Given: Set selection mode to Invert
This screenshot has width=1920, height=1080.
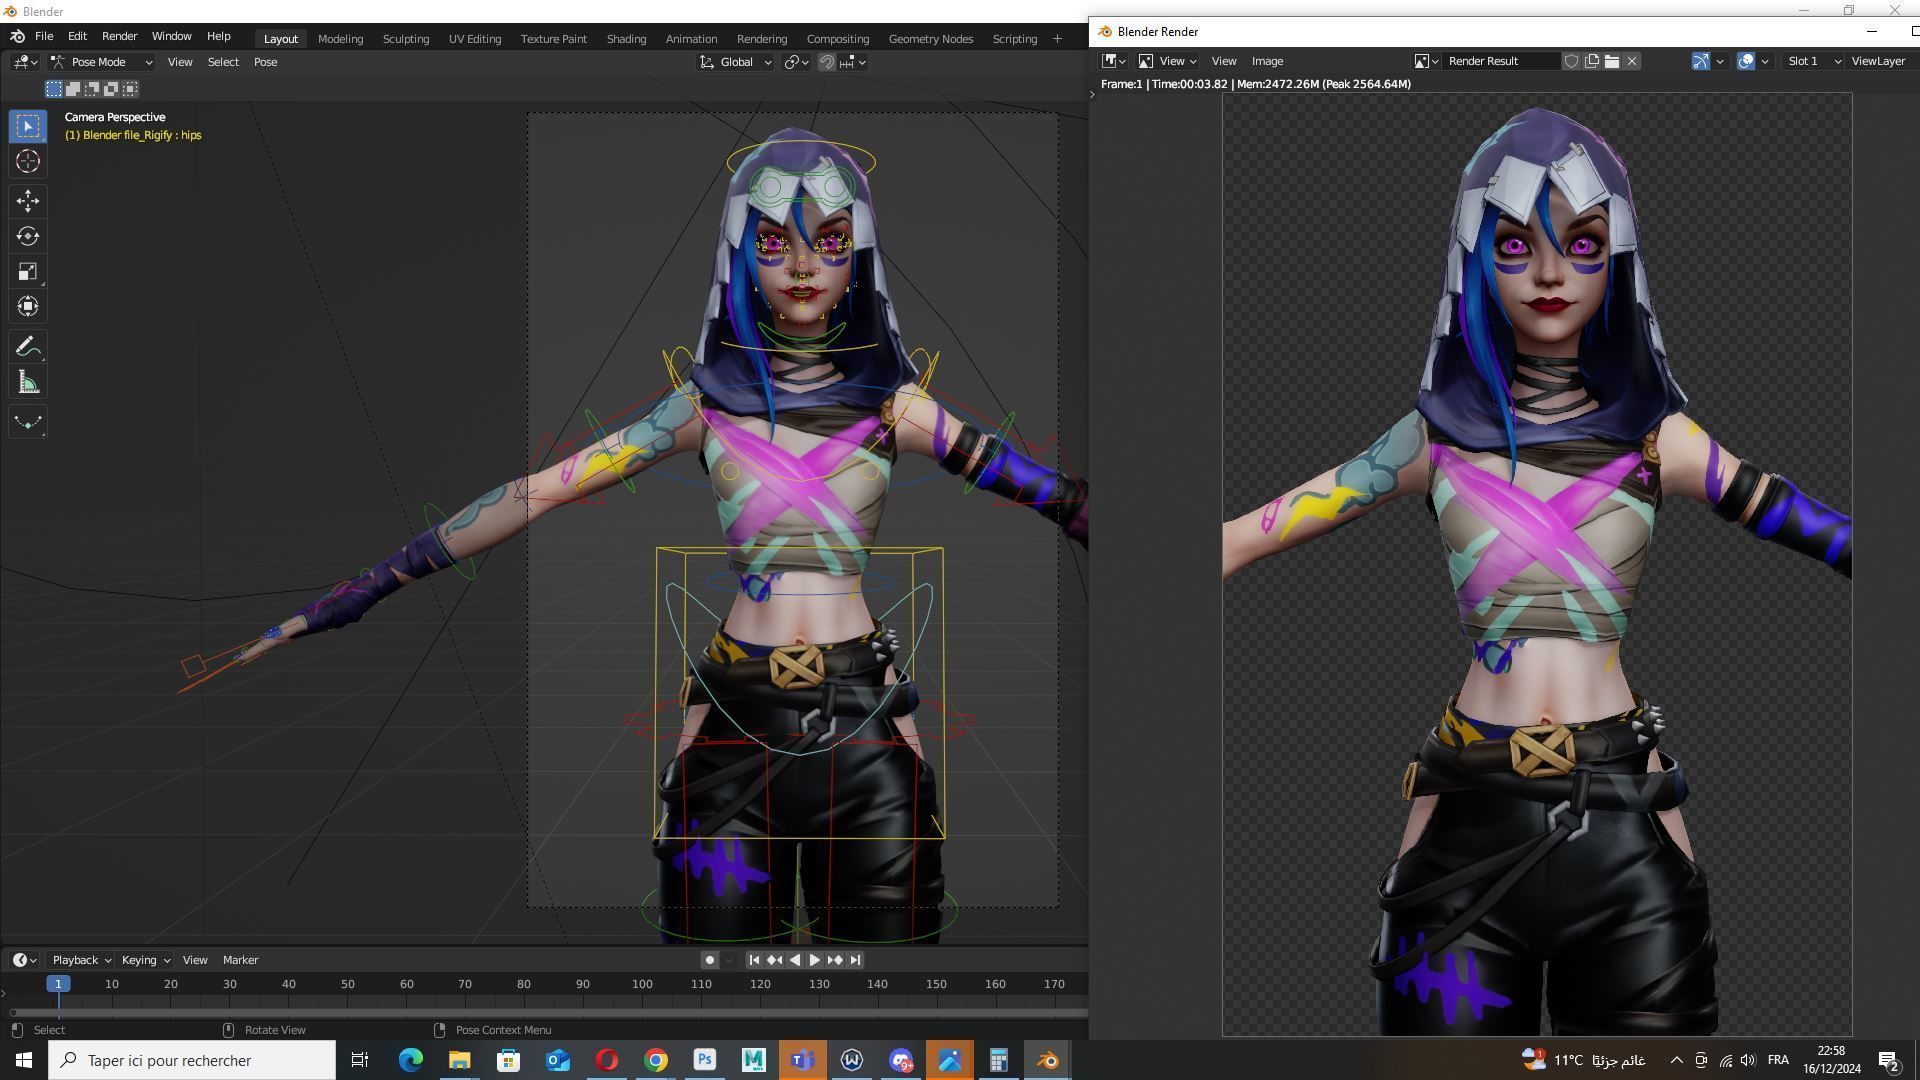Looking at the screenshot, I should (111, 89).
